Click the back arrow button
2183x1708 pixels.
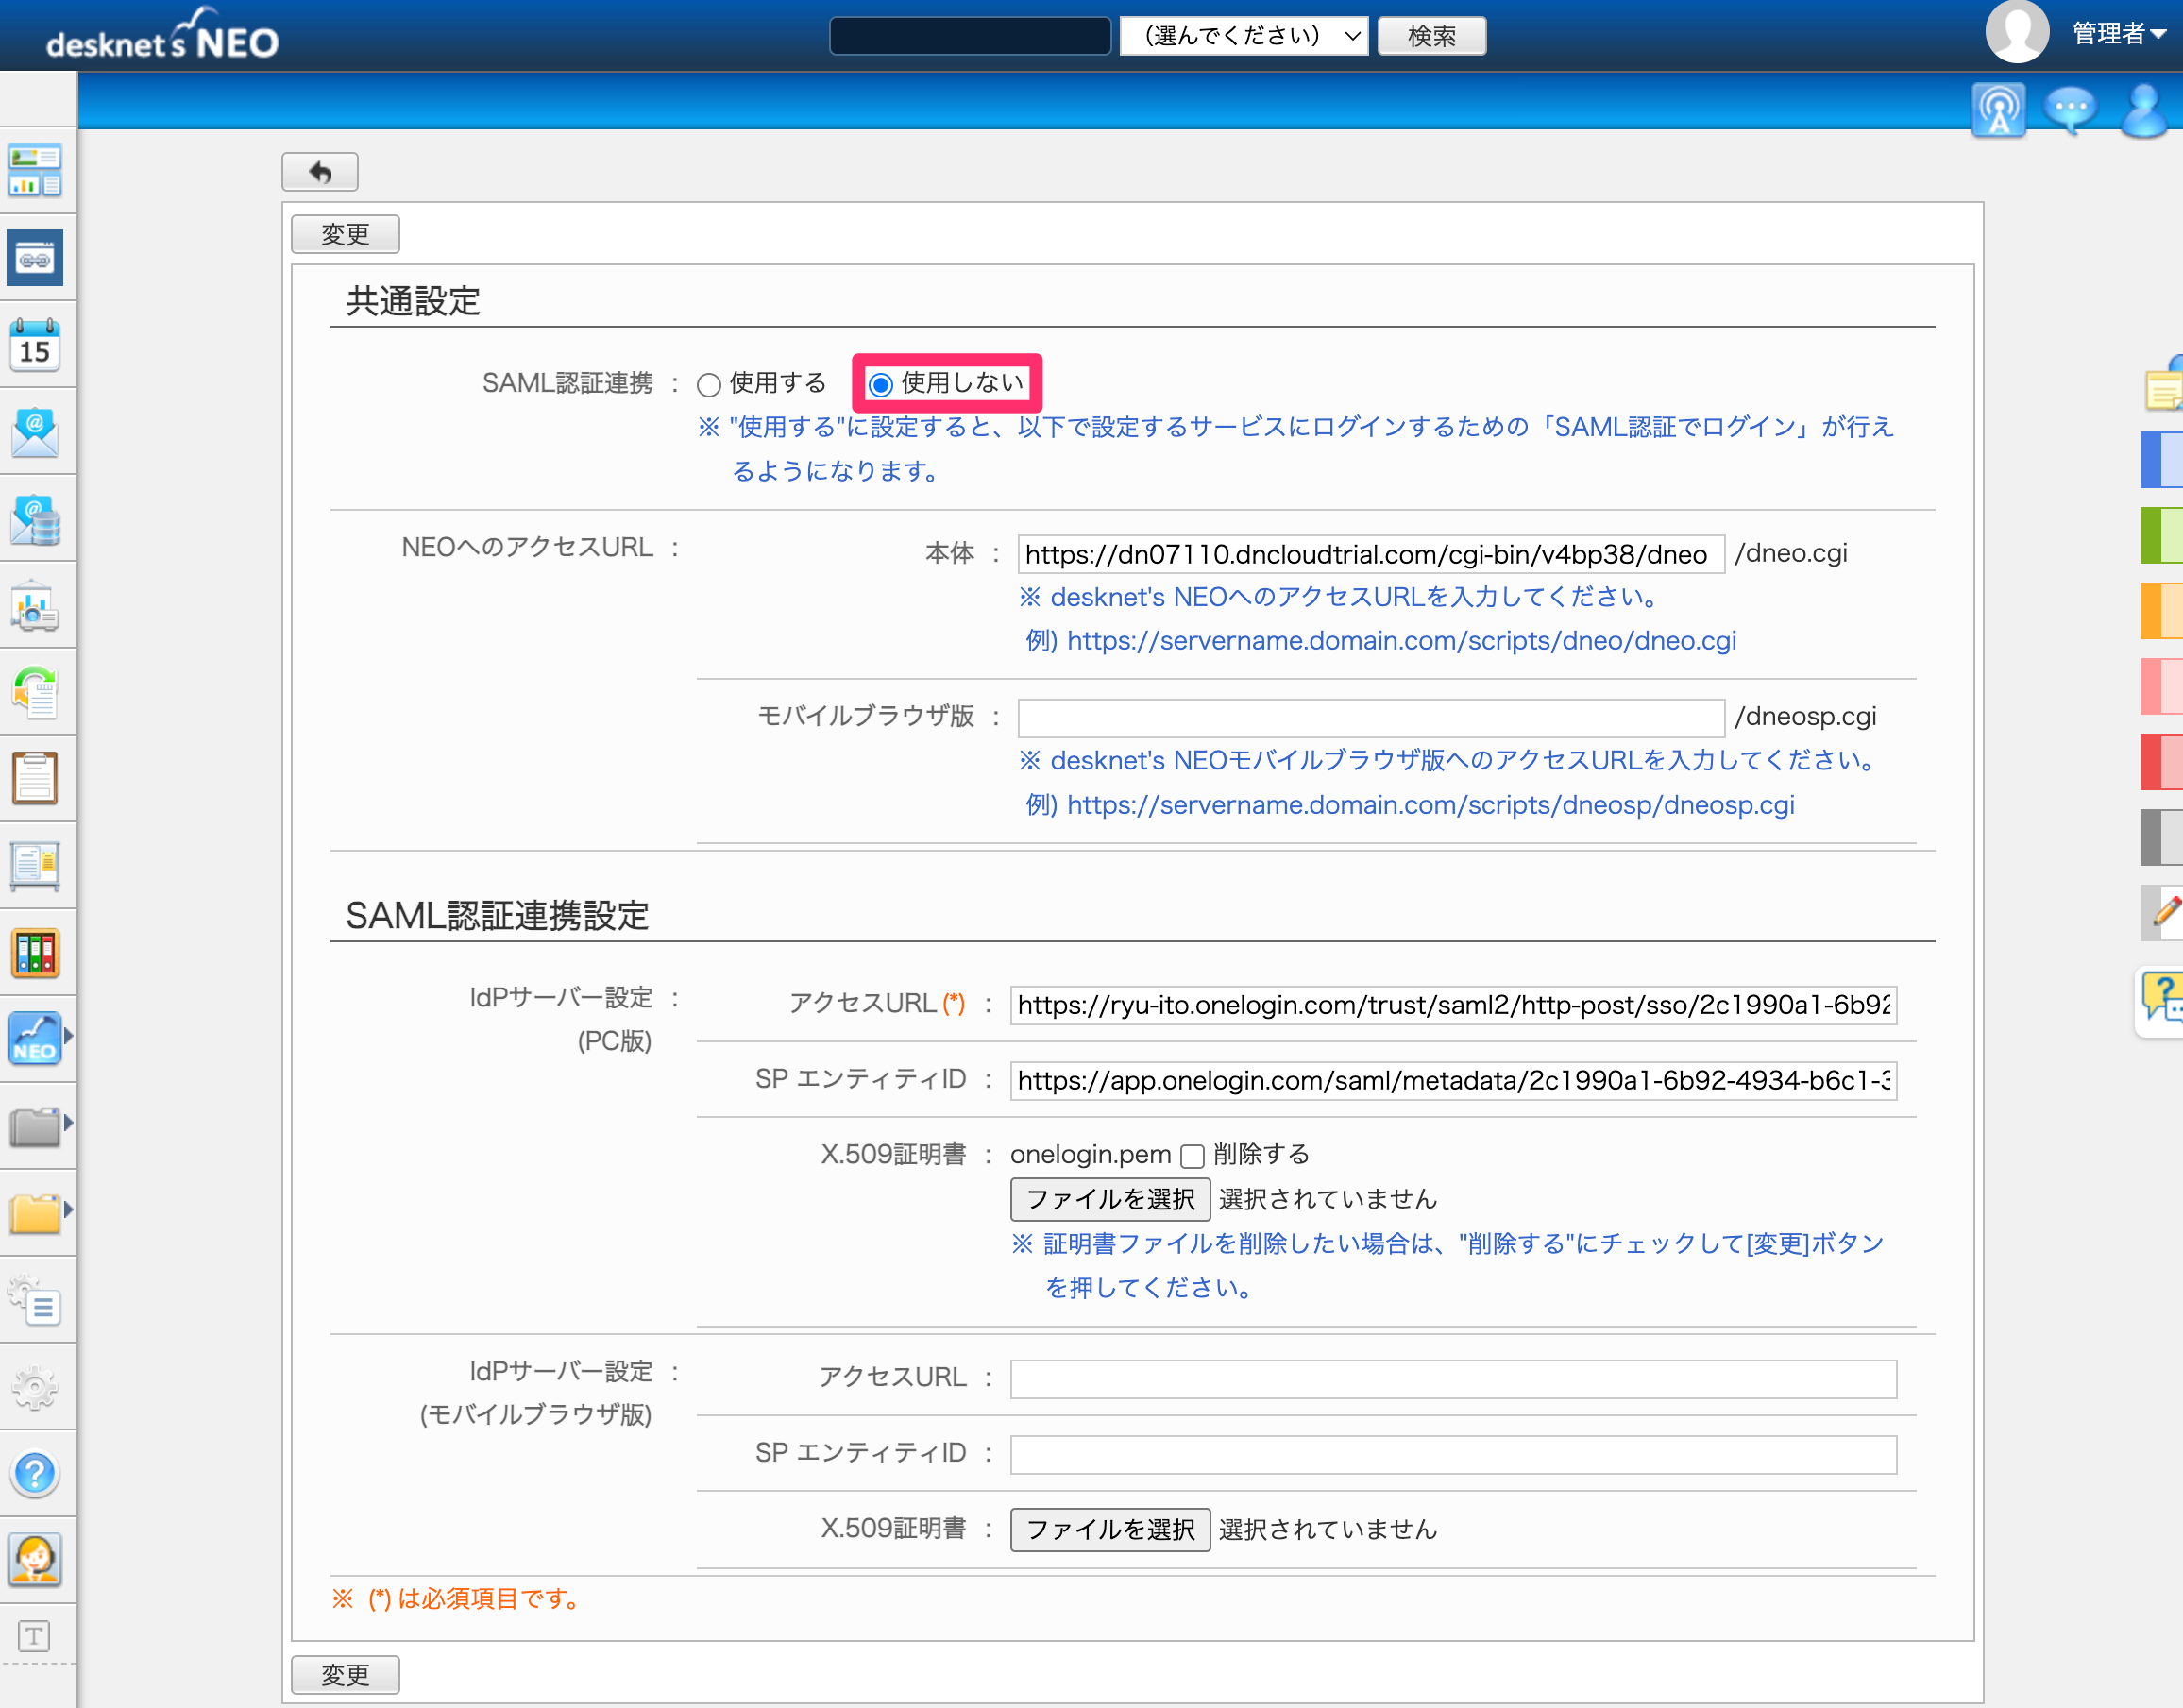(320, 172)
